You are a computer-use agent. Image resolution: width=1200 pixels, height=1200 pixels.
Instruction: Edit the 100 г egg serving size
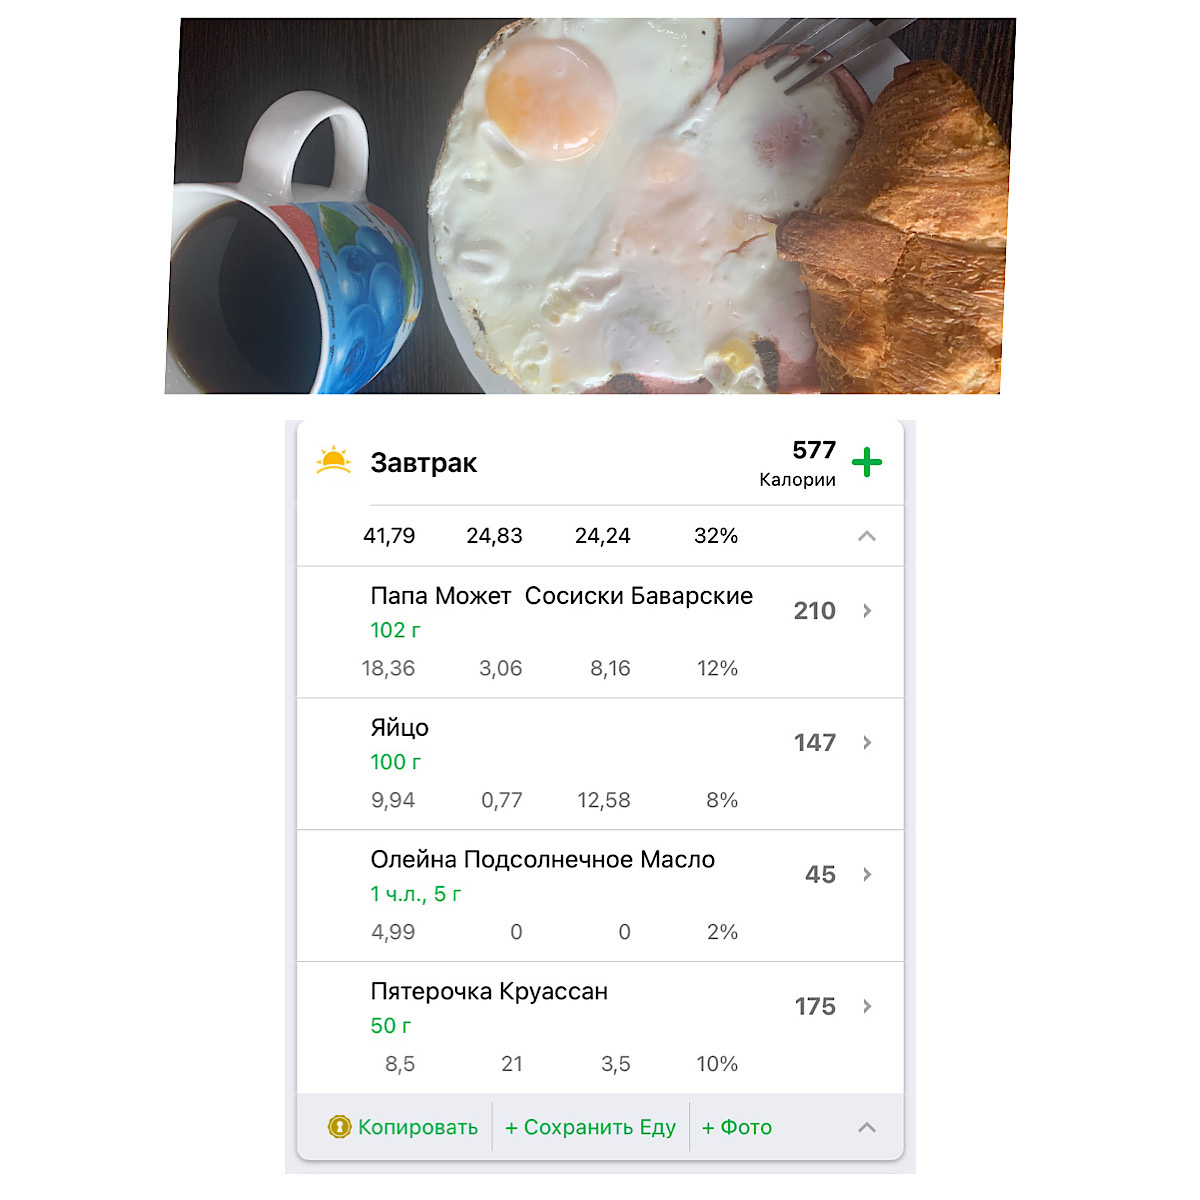tap(395, 762)
